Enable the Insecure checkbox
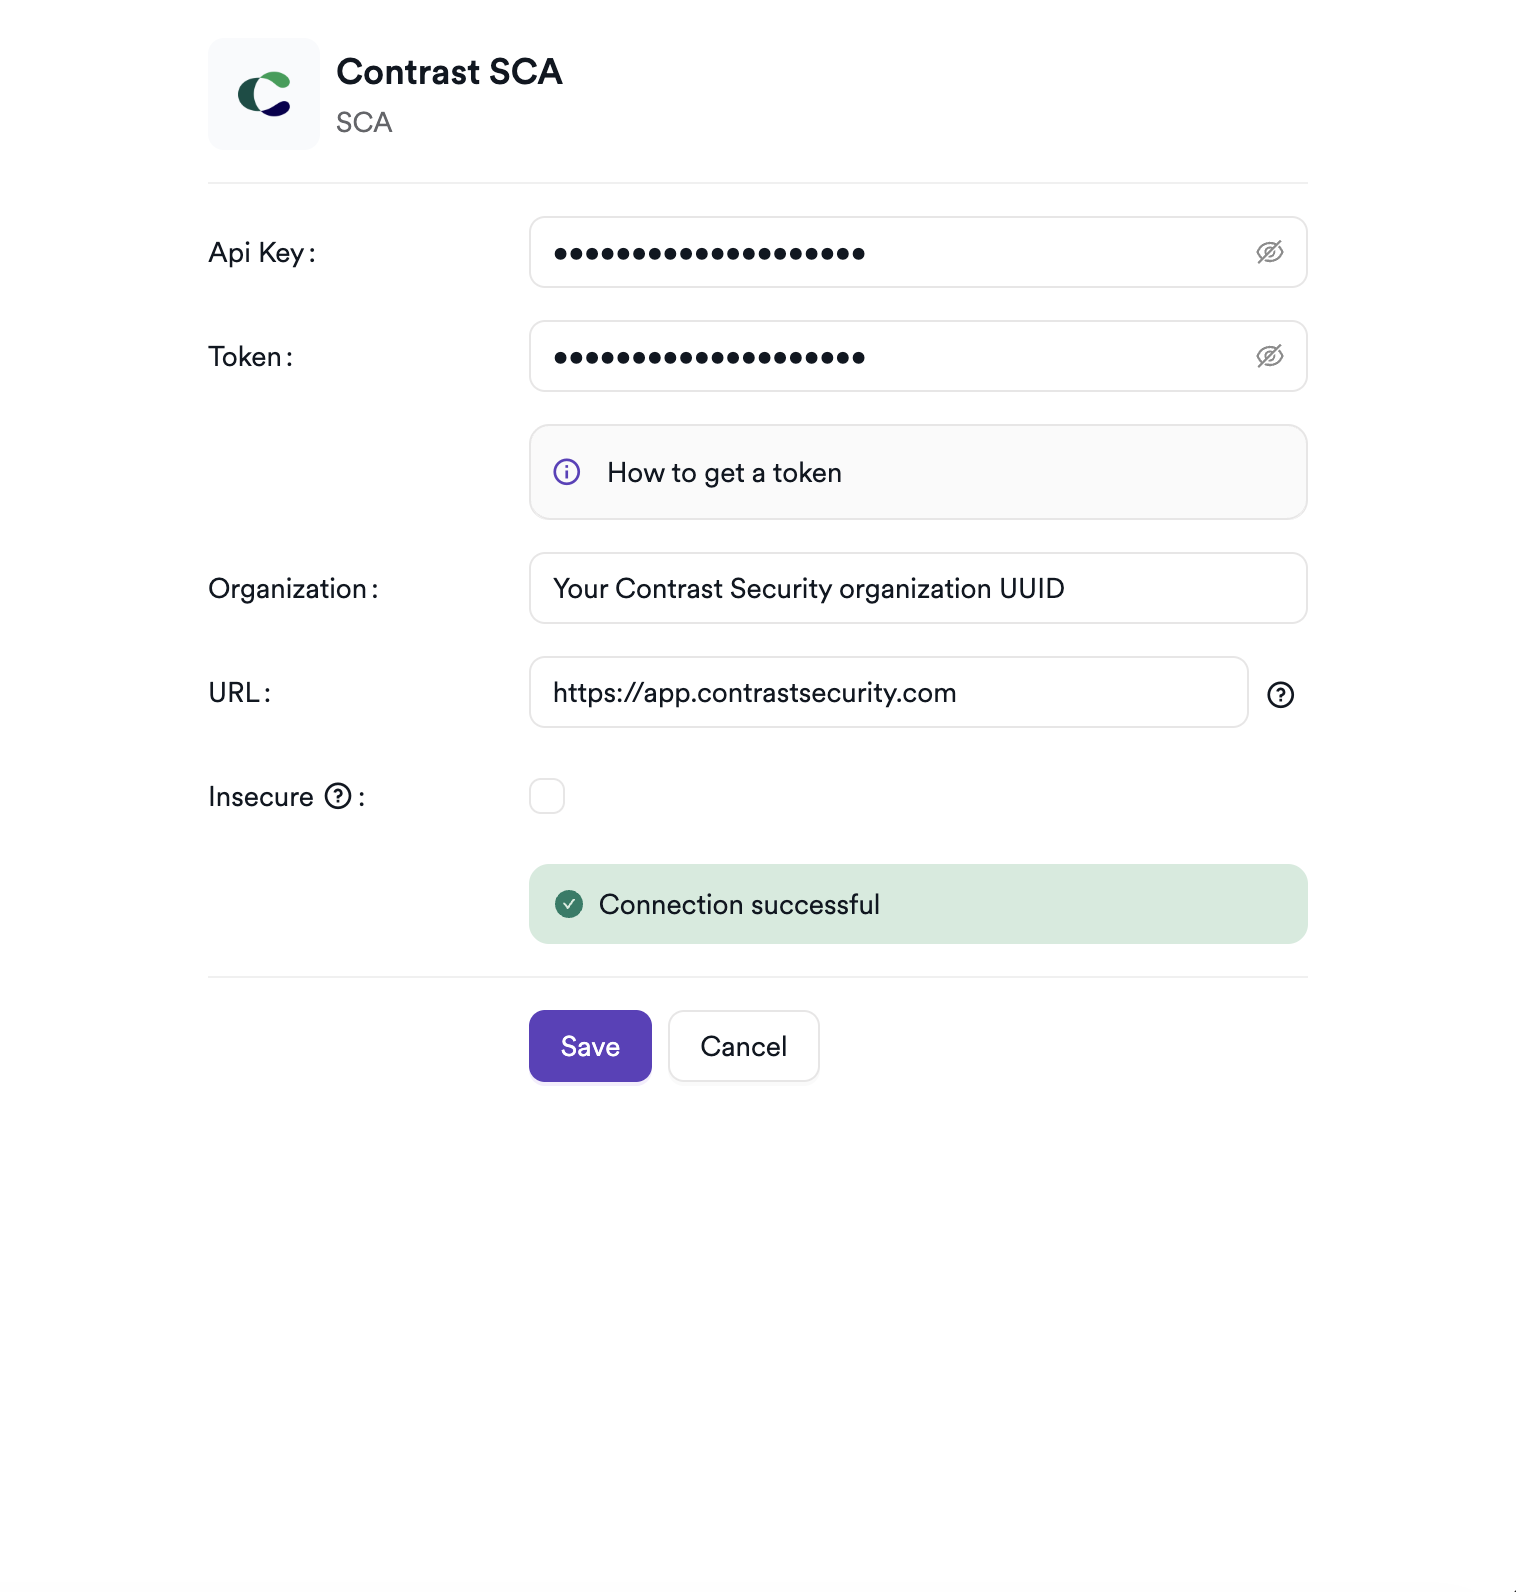The width and height of the screenshot is (1516, 1592). (547, 796)
